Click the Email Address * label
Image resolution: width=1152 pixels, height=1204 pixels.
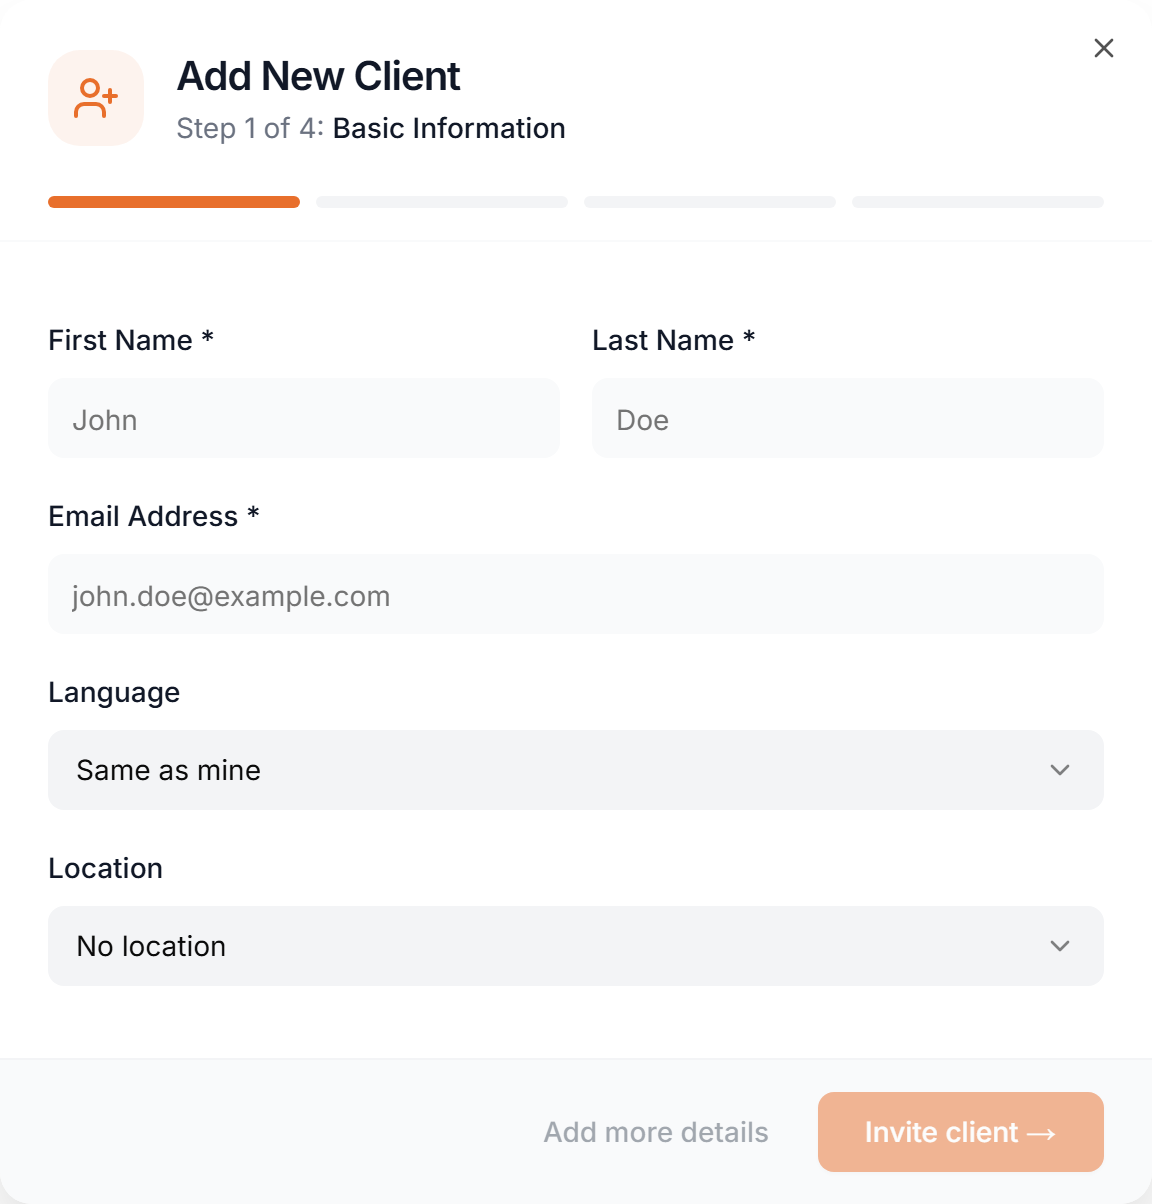tap(154, 516)
